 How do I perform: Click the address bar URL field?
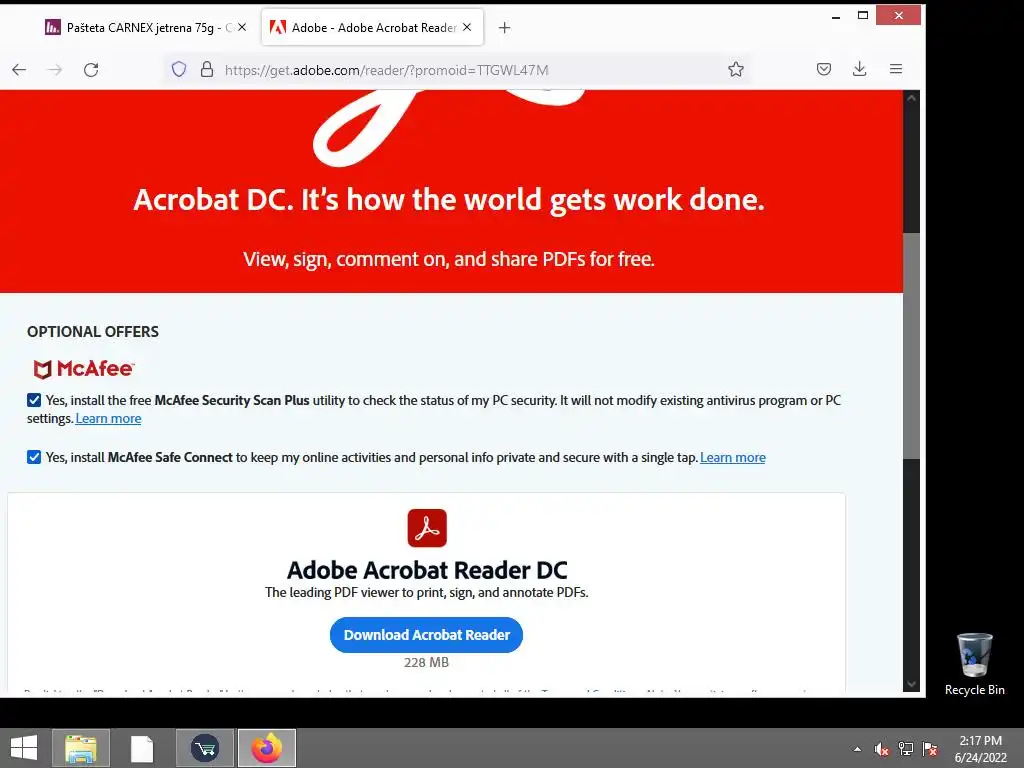457,70
